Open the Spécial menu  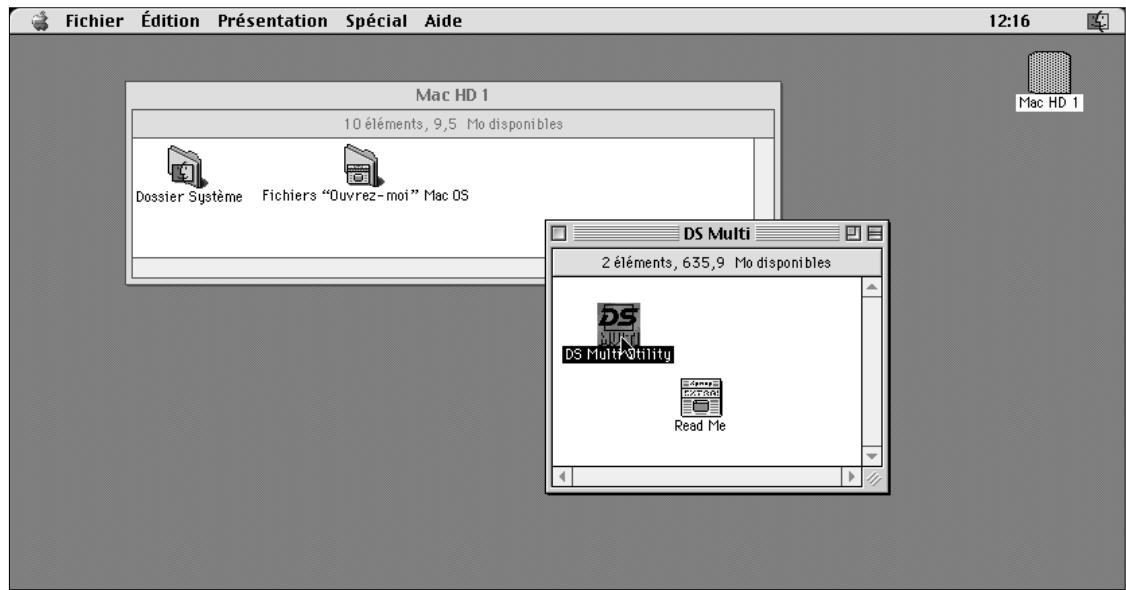pos(376,21)
